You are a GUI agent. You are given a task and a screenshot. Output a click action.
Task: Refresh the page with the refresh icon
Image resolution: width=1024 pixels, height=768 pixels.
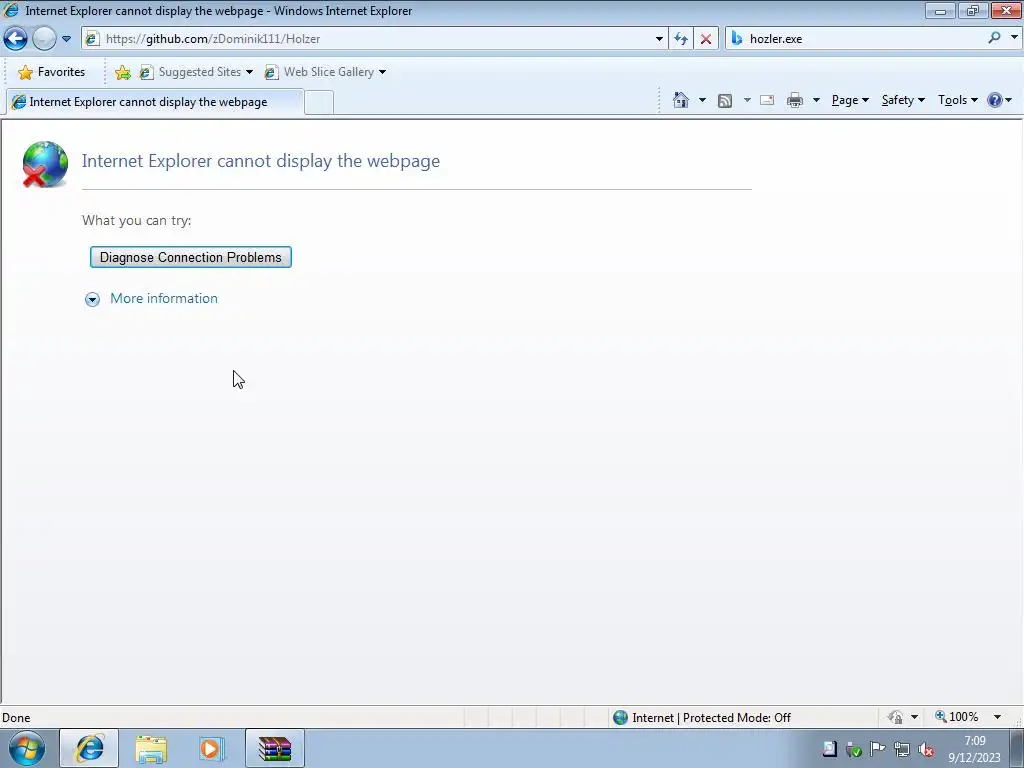[680, 39]
